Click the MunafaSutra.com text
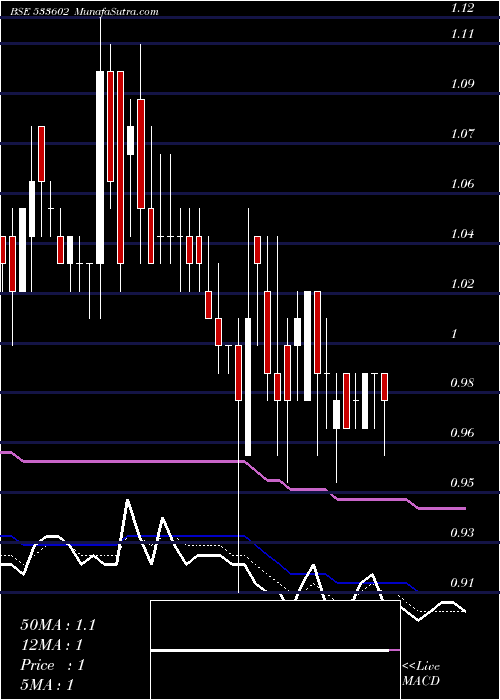The height and width of the screenshot is (700, 500). pyautogui.click(x=117, y=12)
